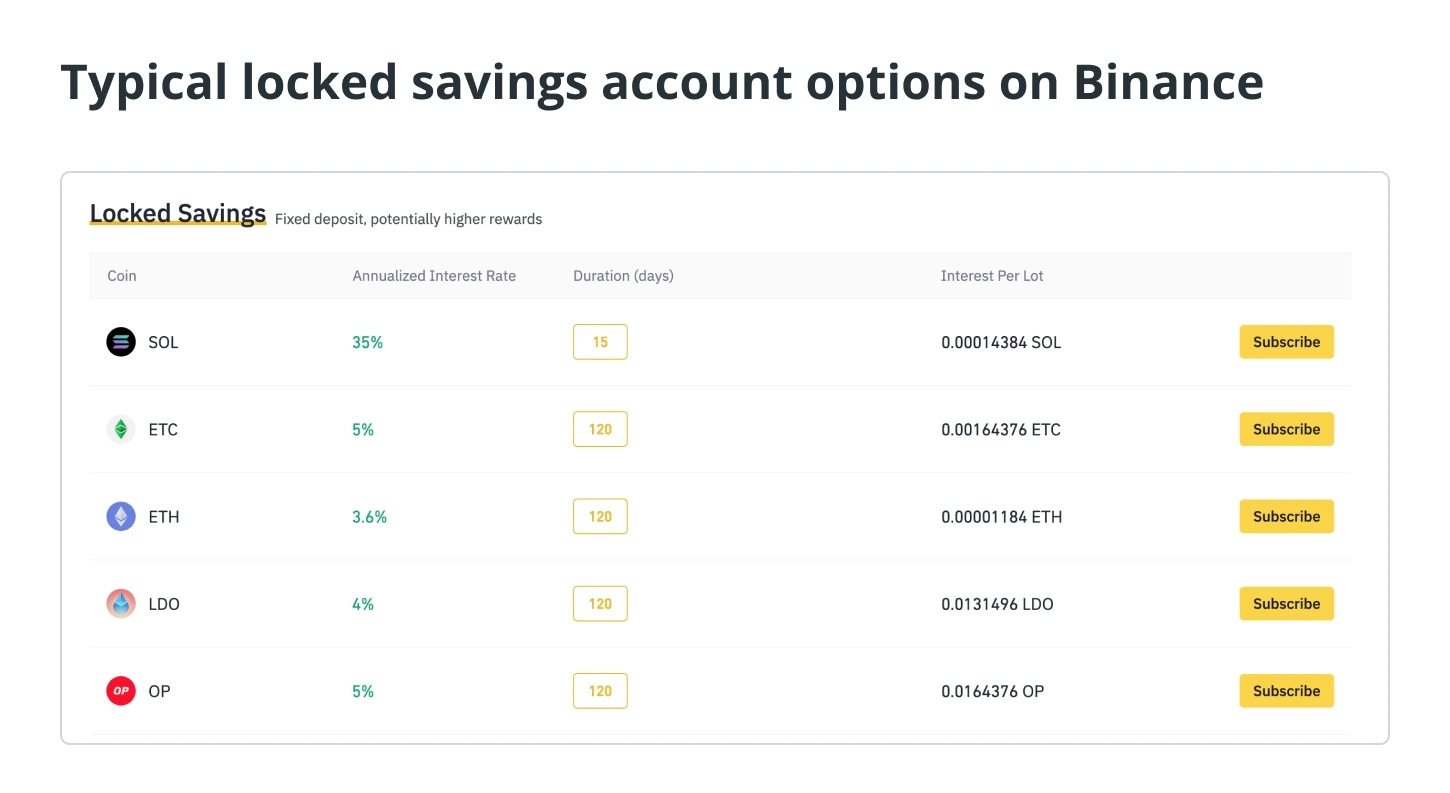
Task: Subscribe to OP locked savings
Action: click(1286, 691)
